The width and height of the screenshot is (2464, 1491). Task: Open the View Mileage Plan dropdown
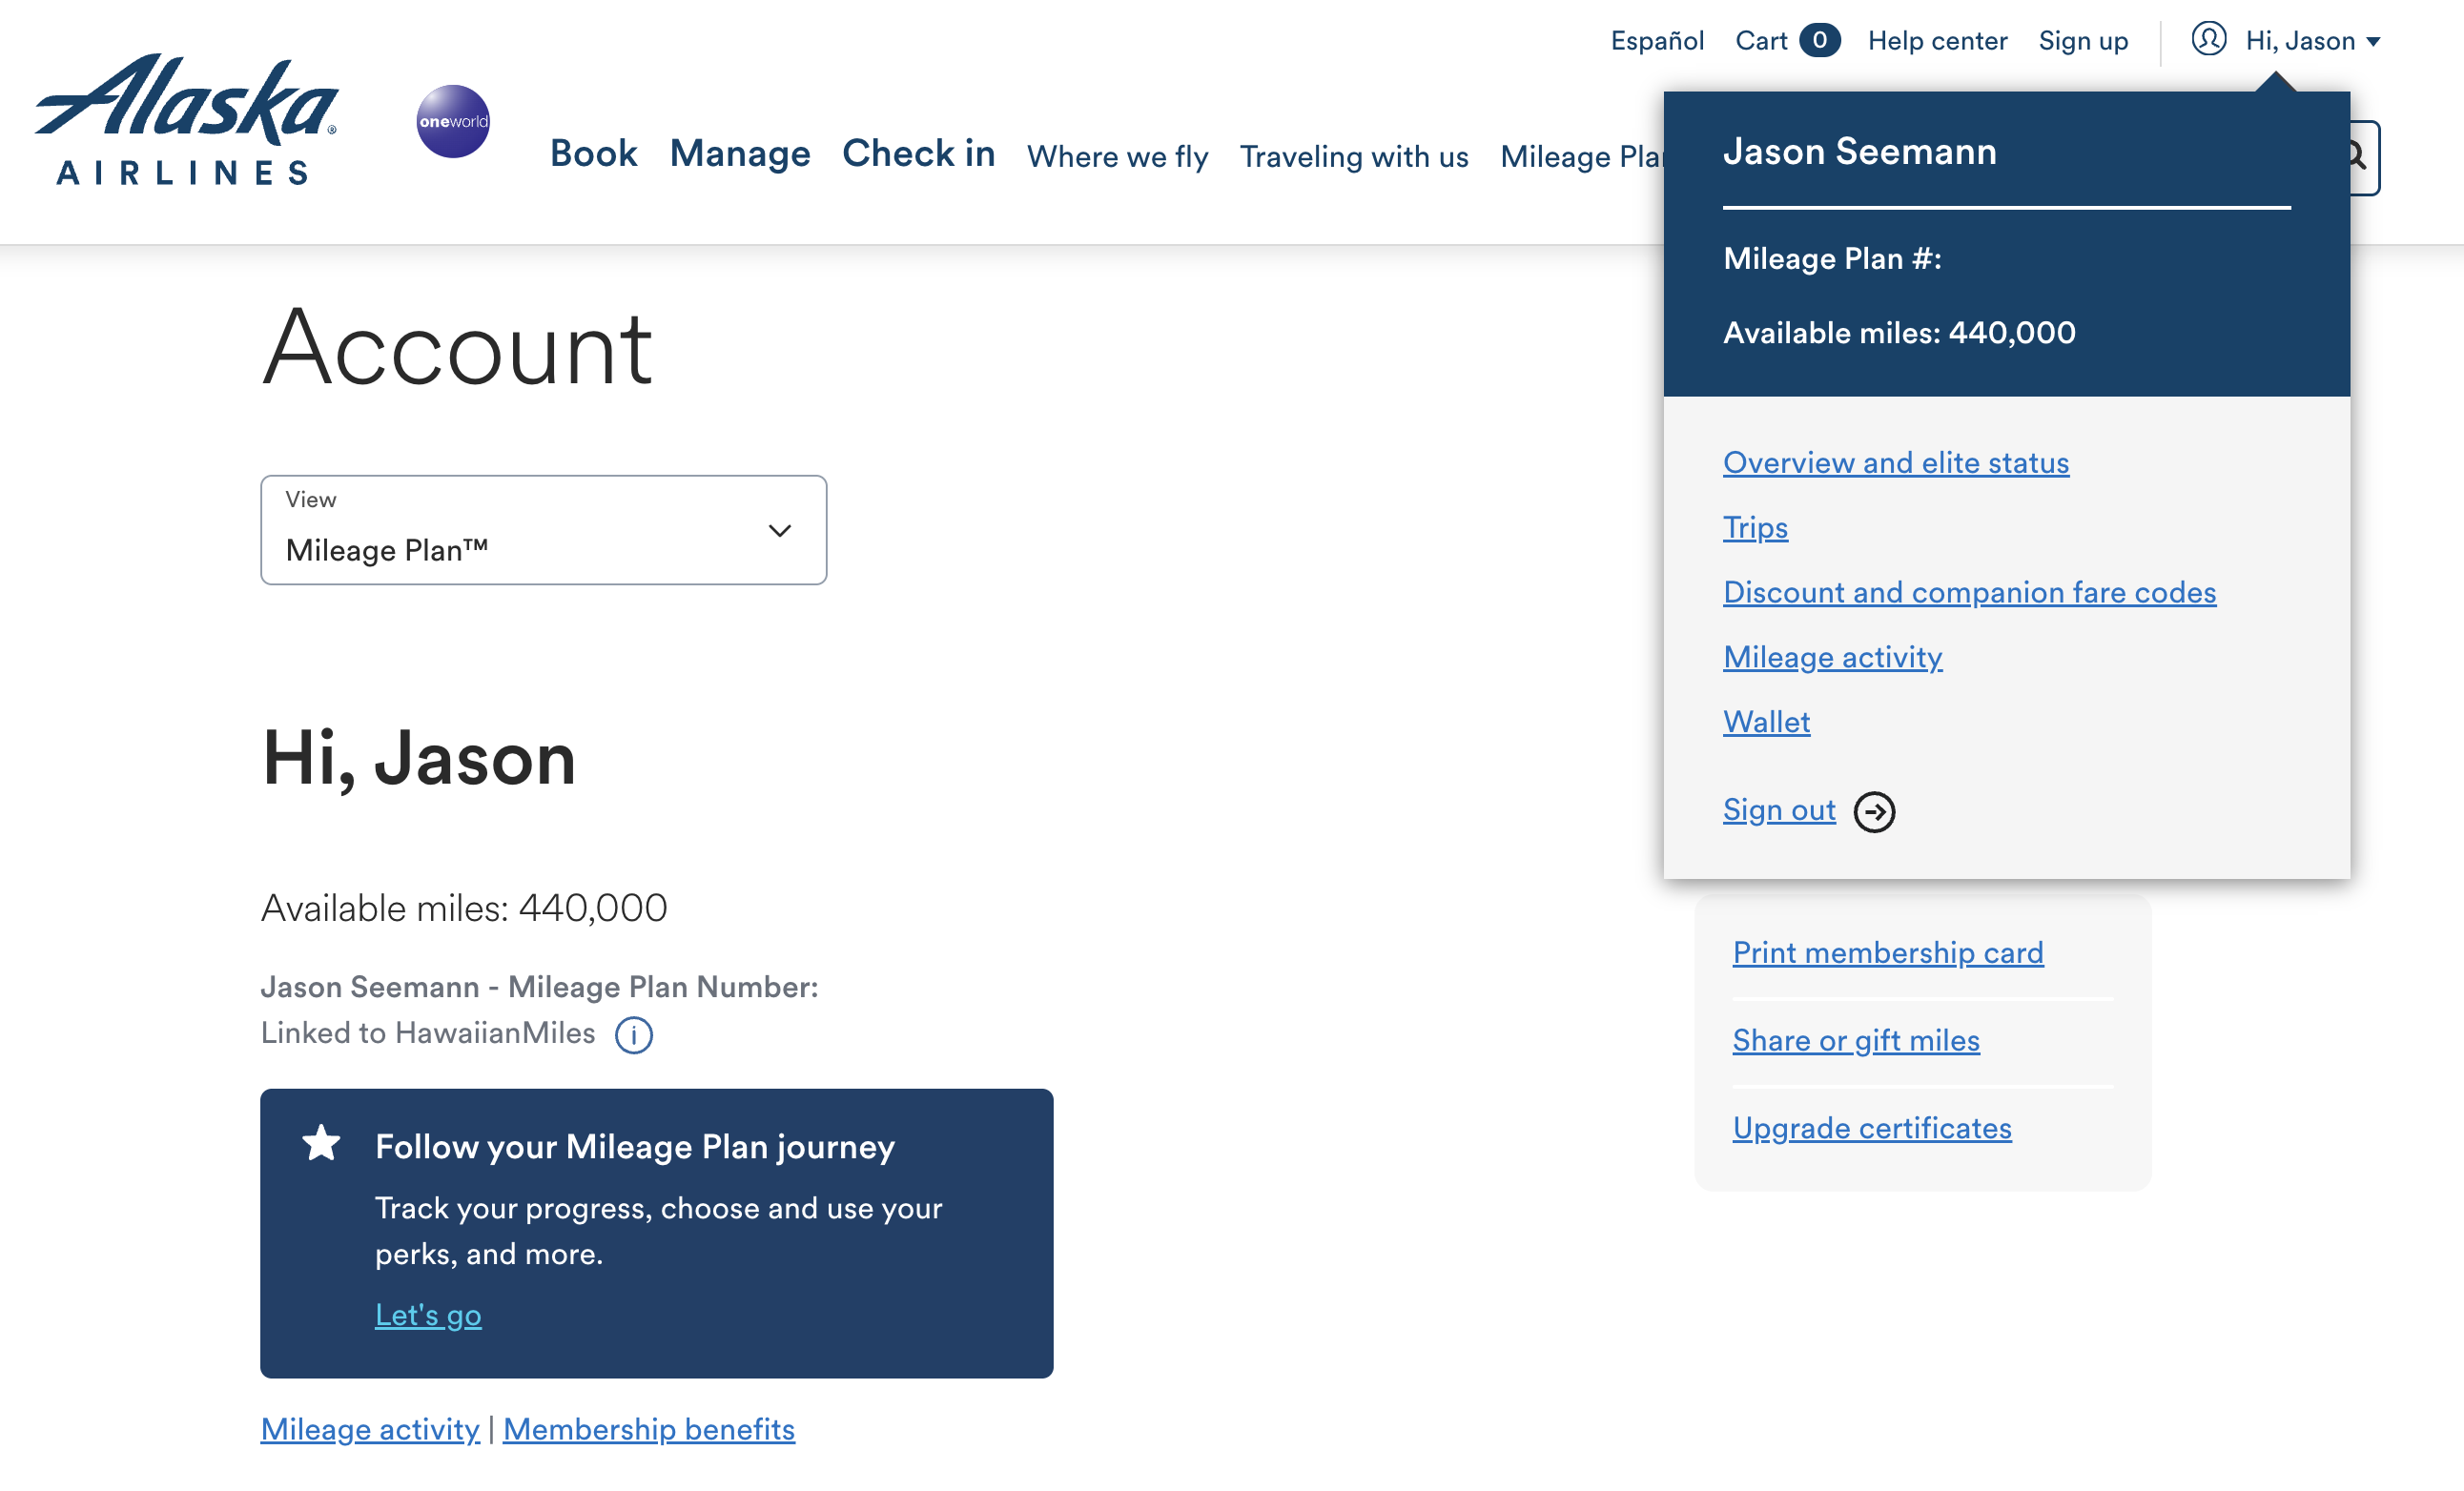pyautogui.click(x=543, y=530)
